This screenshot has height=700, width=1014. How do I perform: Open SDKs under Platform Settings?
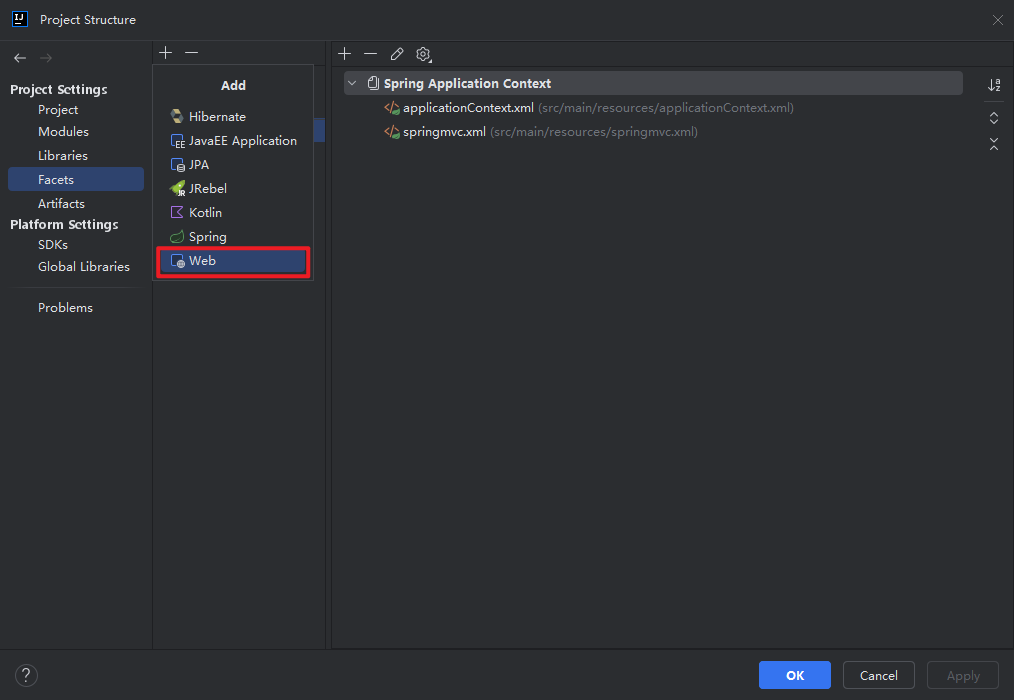(x=53, y=245)
